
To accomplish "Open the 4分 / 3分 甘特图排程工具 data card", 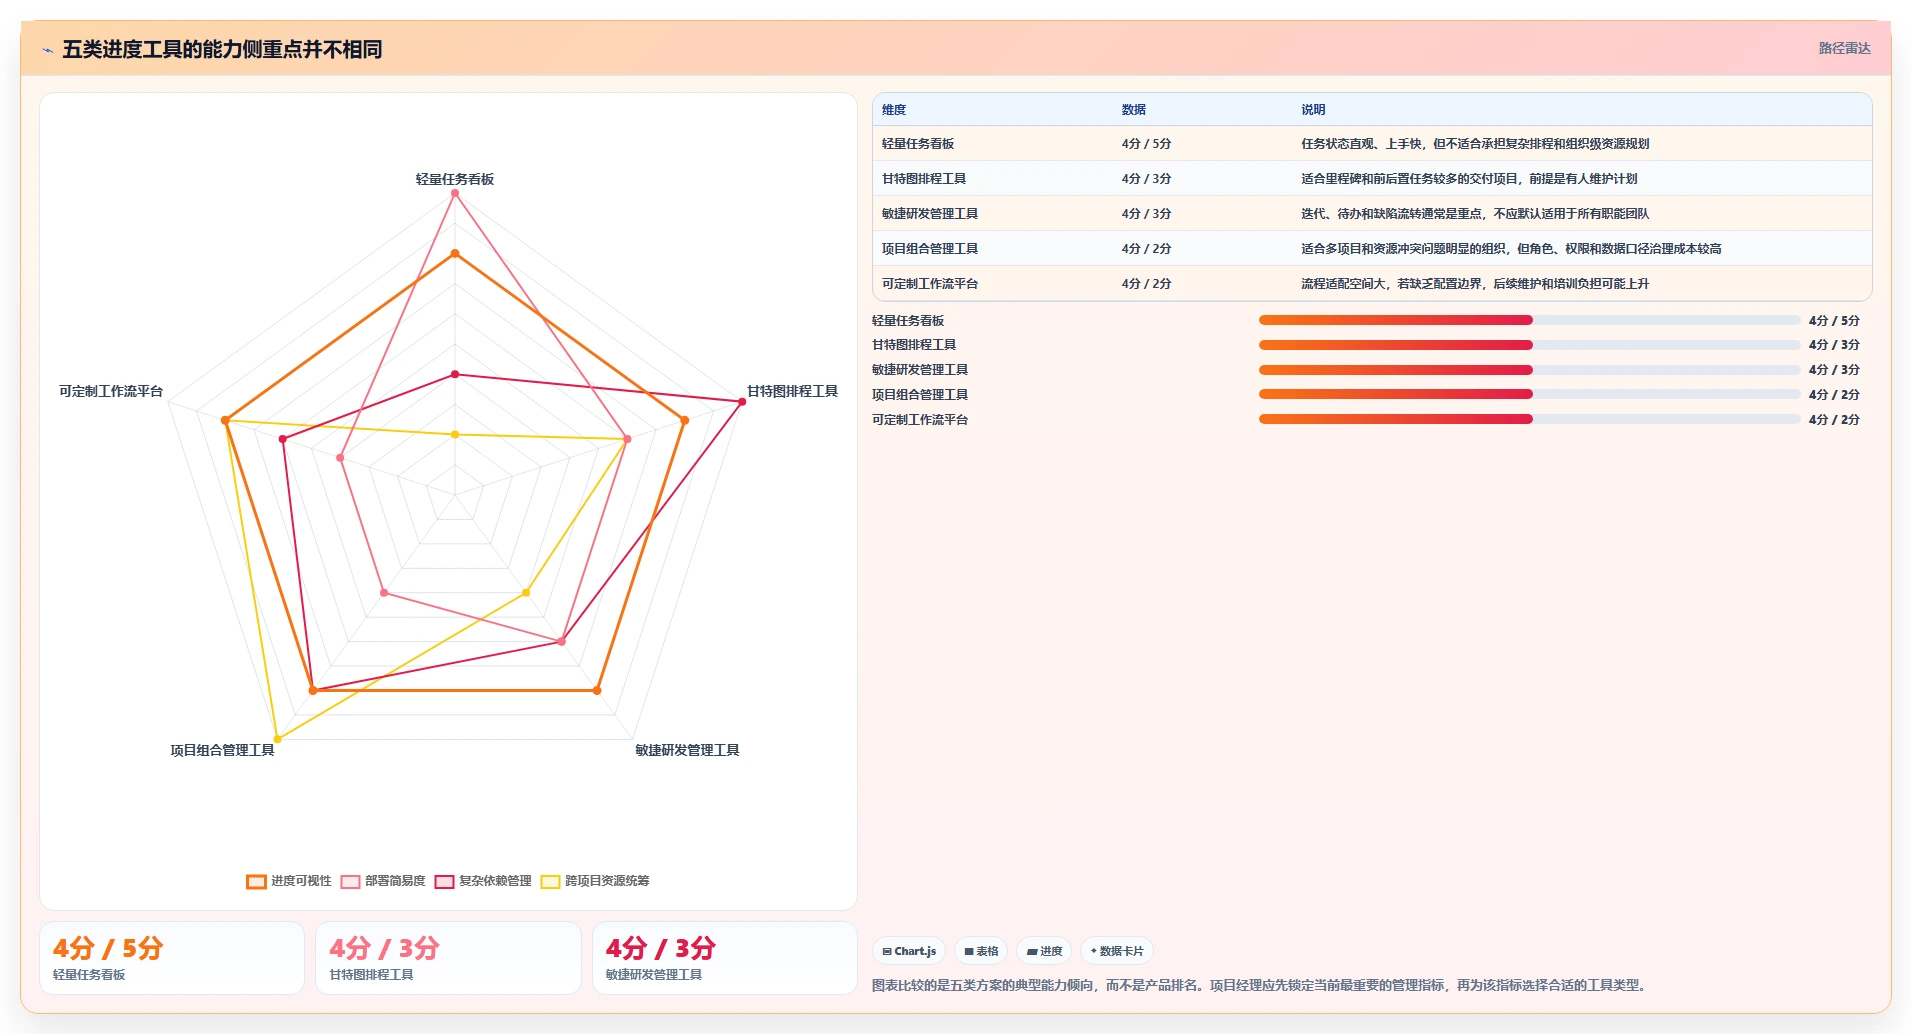I will pyautogui.click(x=448, y=958).
